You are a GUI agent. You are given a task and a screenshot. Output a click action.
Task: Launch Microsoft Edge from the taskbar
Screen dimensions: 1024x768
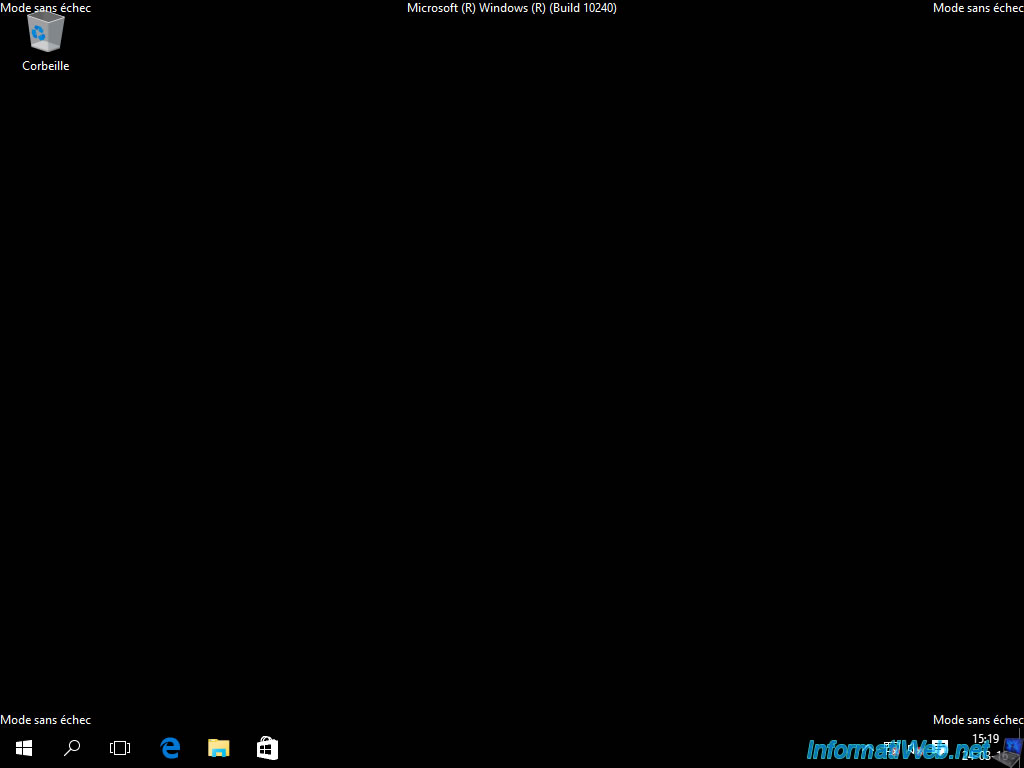tap(170, 748)
